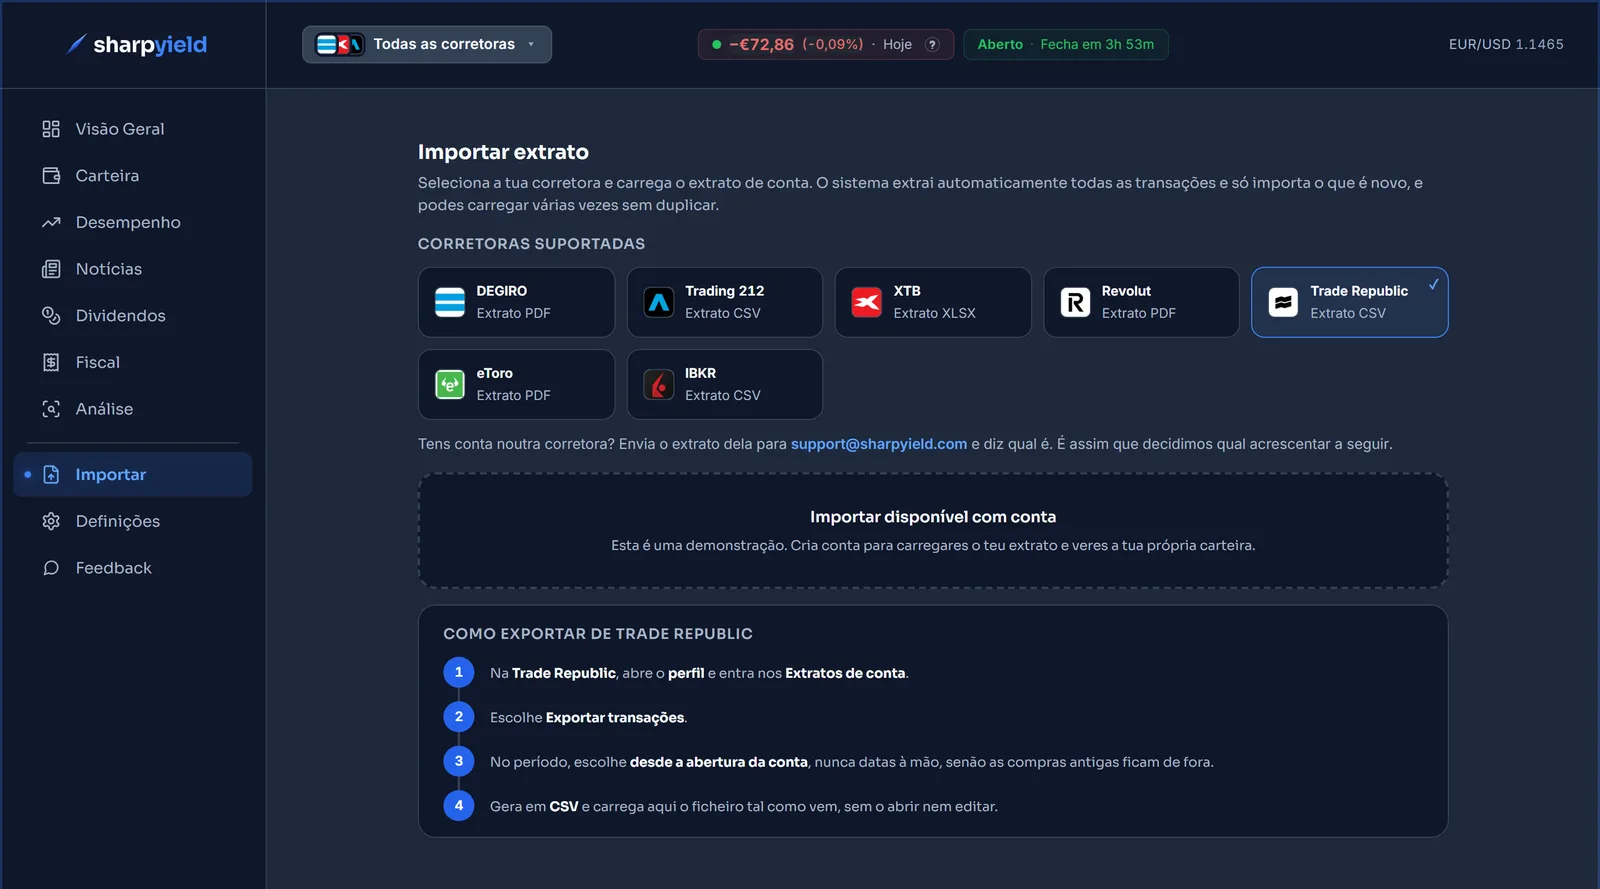Click the Carteira wallet icon

[51, 176]
